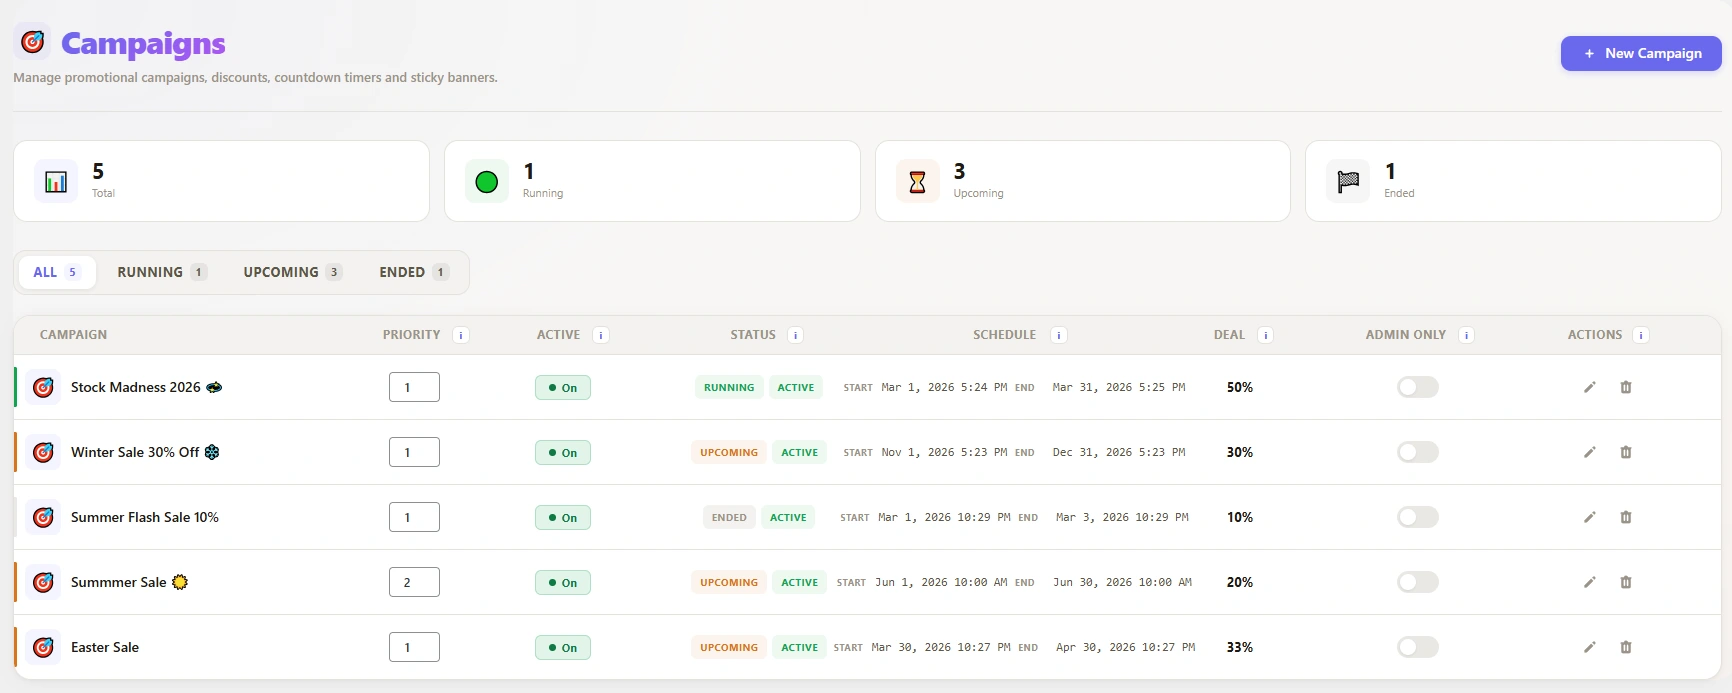The width and height of the screenshot is (1732, 693).
Task: Toggle the On badge for Summer Flash Sale
Action: point(562,517)
